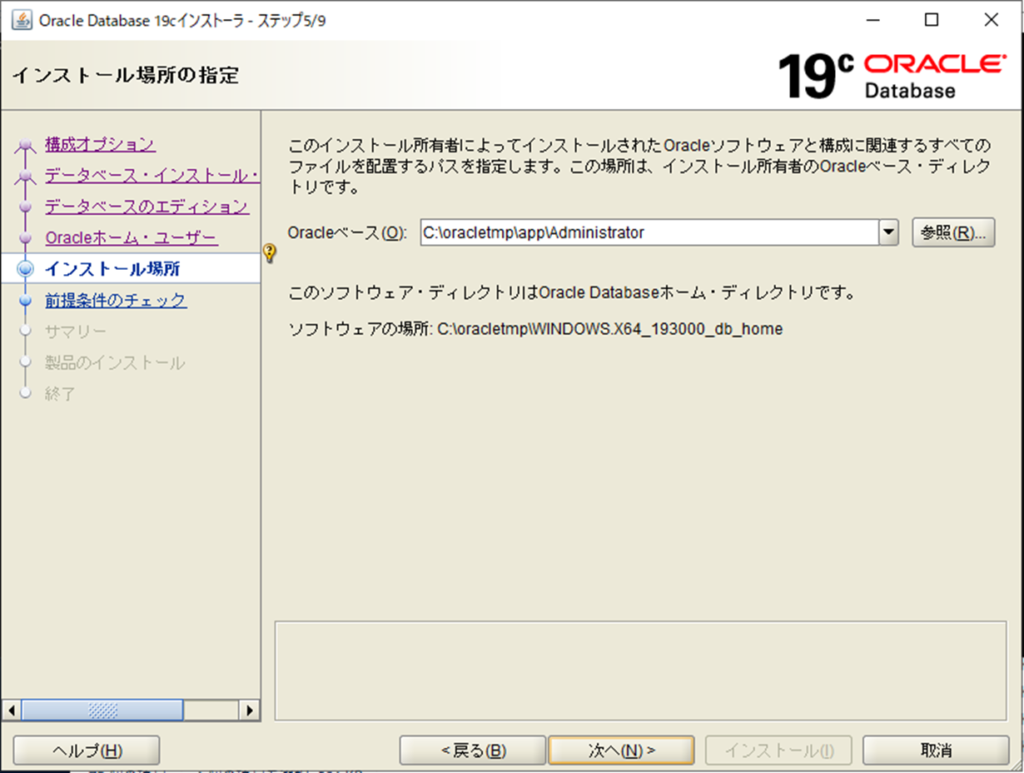Open データベース・インストール step link

point(152,176)
